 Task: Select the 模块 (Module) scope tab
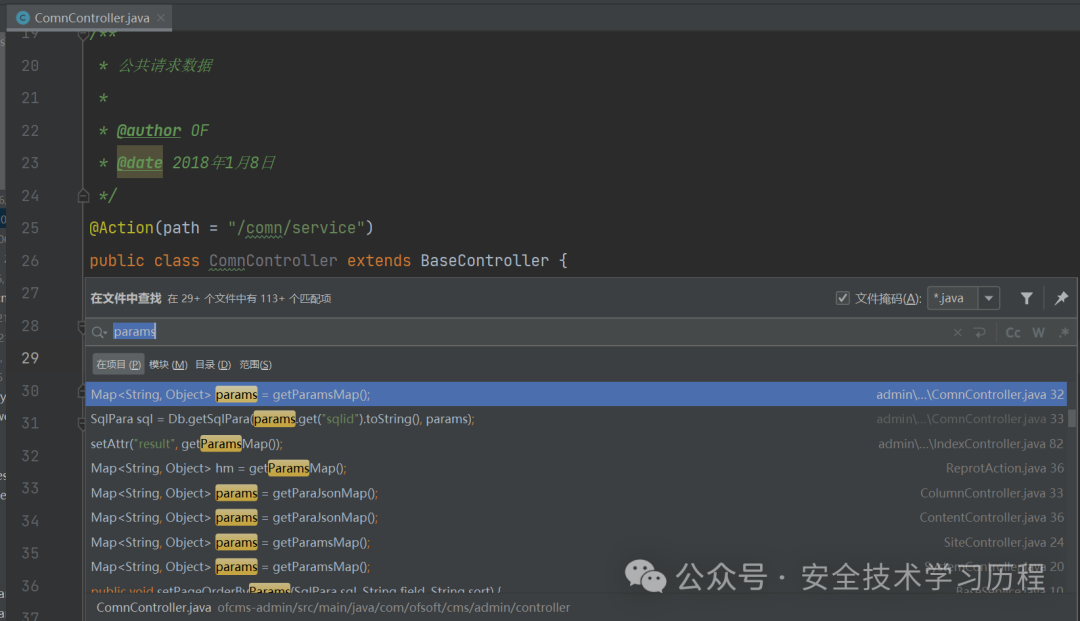coord(168,365)
